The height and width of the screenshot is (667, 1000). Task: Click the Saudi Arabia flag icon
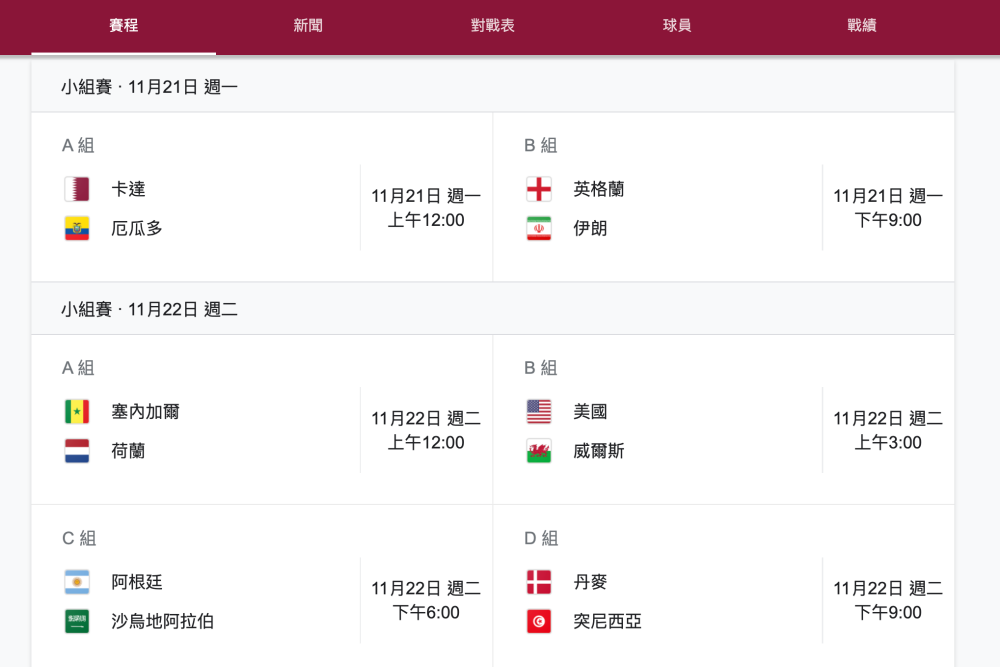(x=77, y=621)
